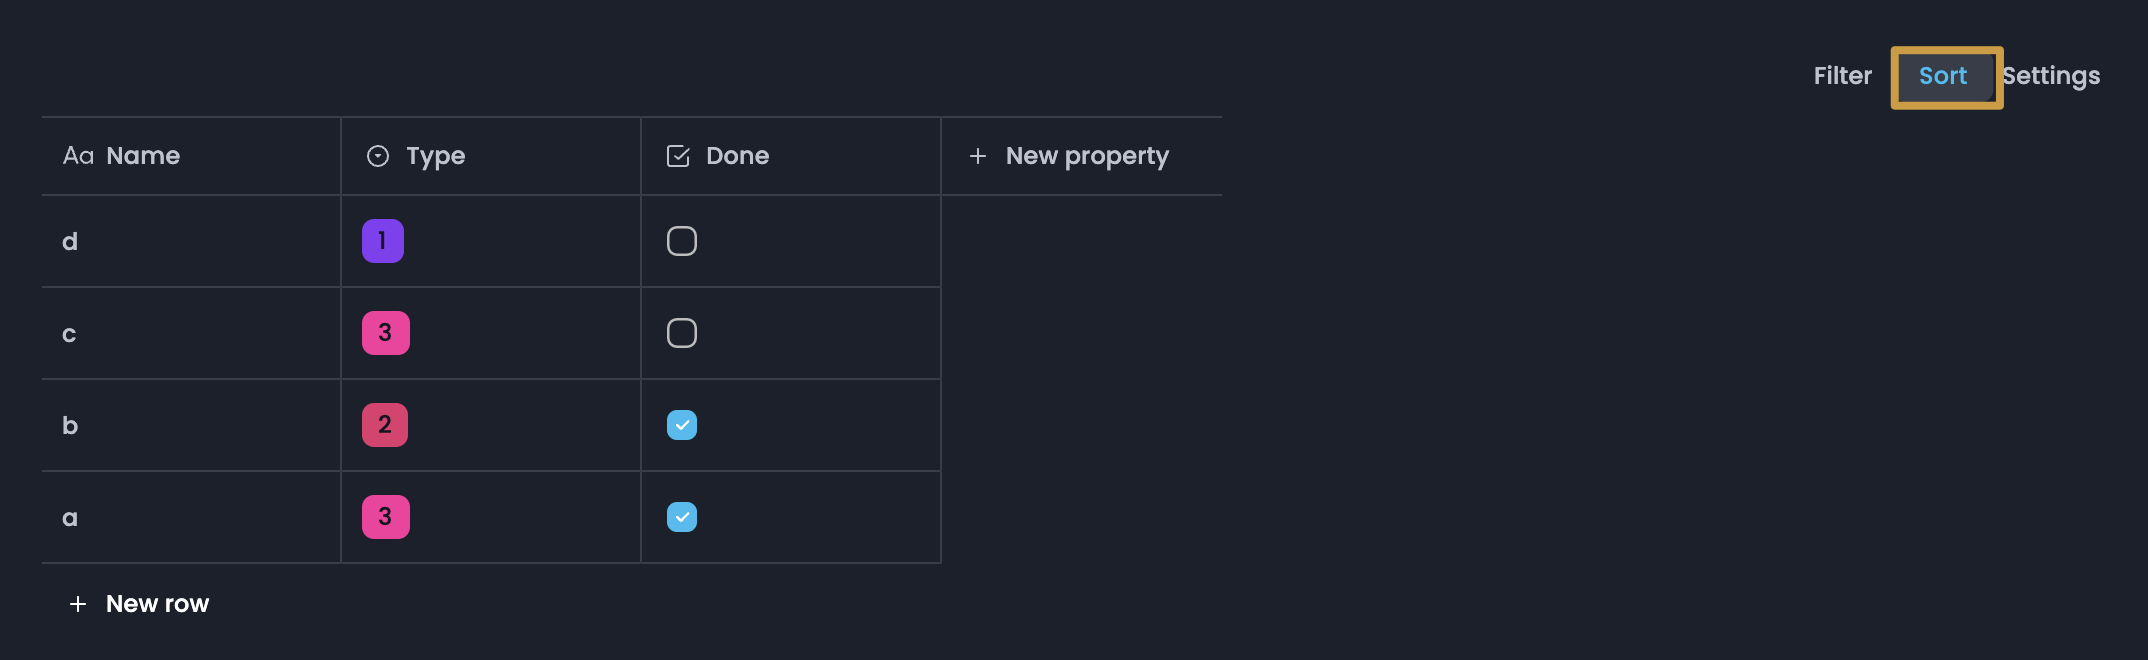Image resolution: width=2148 pixels, height=660 pixels.
Task: Open the Type tag 1 in row d
Action: (383, 241)
